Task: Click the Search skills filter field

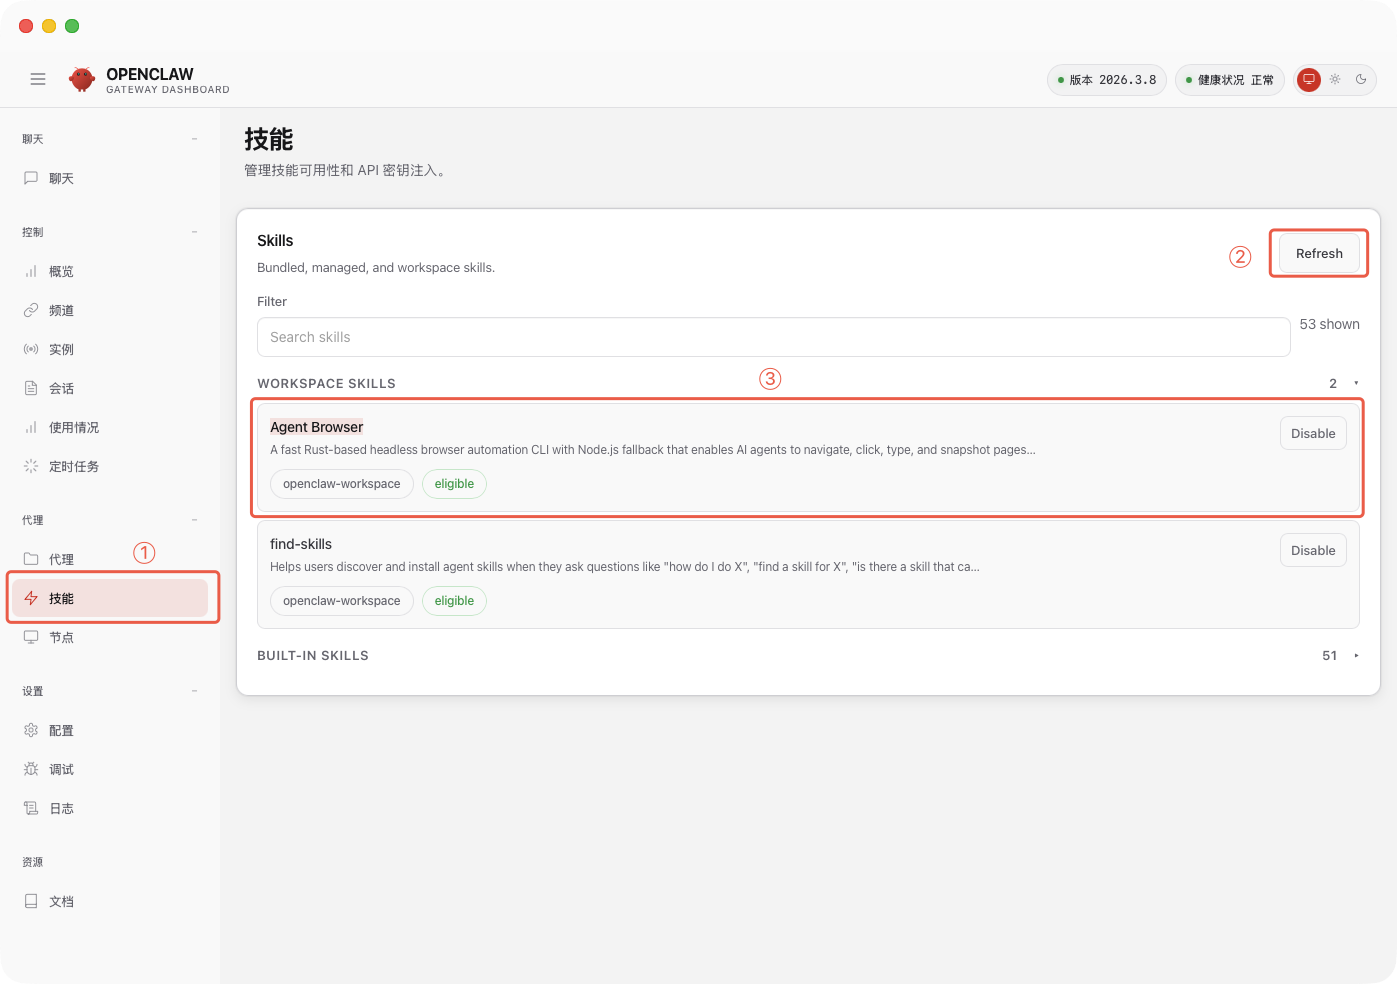Action: [772, 337]
